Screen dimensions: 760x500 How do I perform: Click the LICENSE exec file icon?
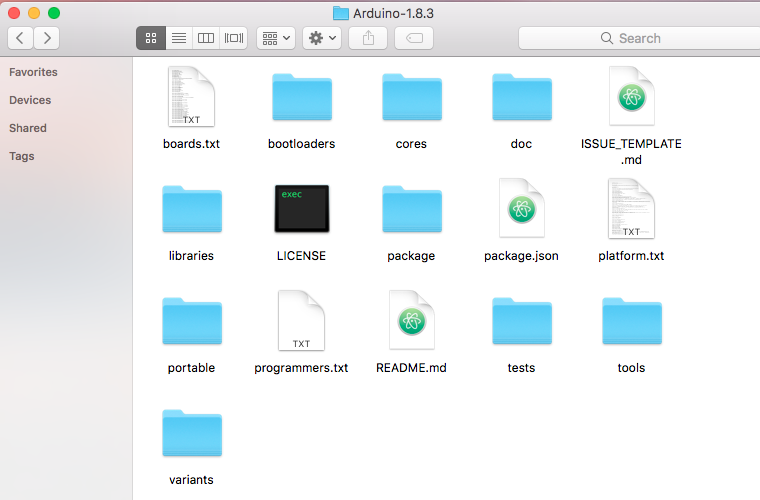[x=302, y=209]
